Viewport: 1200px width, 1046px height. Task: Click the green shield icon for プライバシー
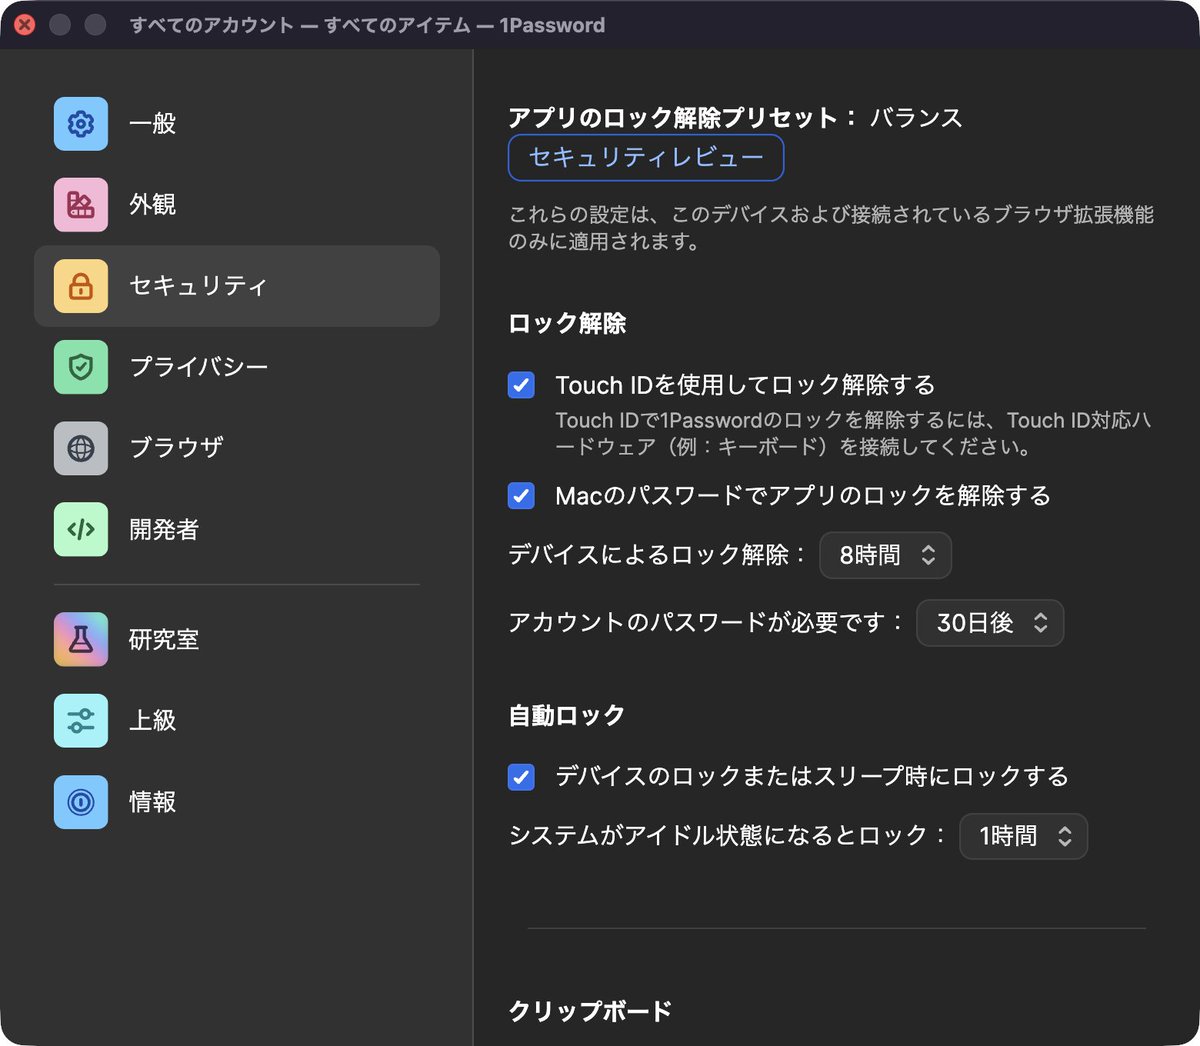tap(81, 367)
